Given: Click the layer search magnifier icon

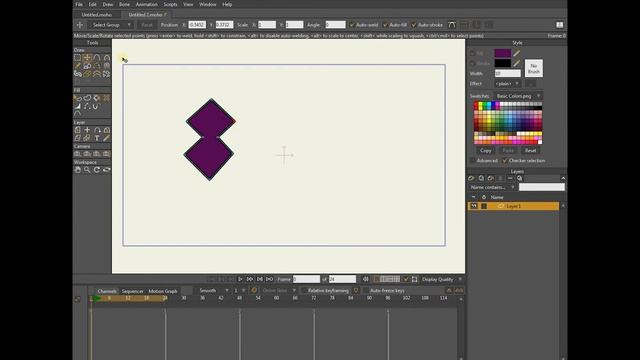Looking at the screenshot, I should [520, 178].
